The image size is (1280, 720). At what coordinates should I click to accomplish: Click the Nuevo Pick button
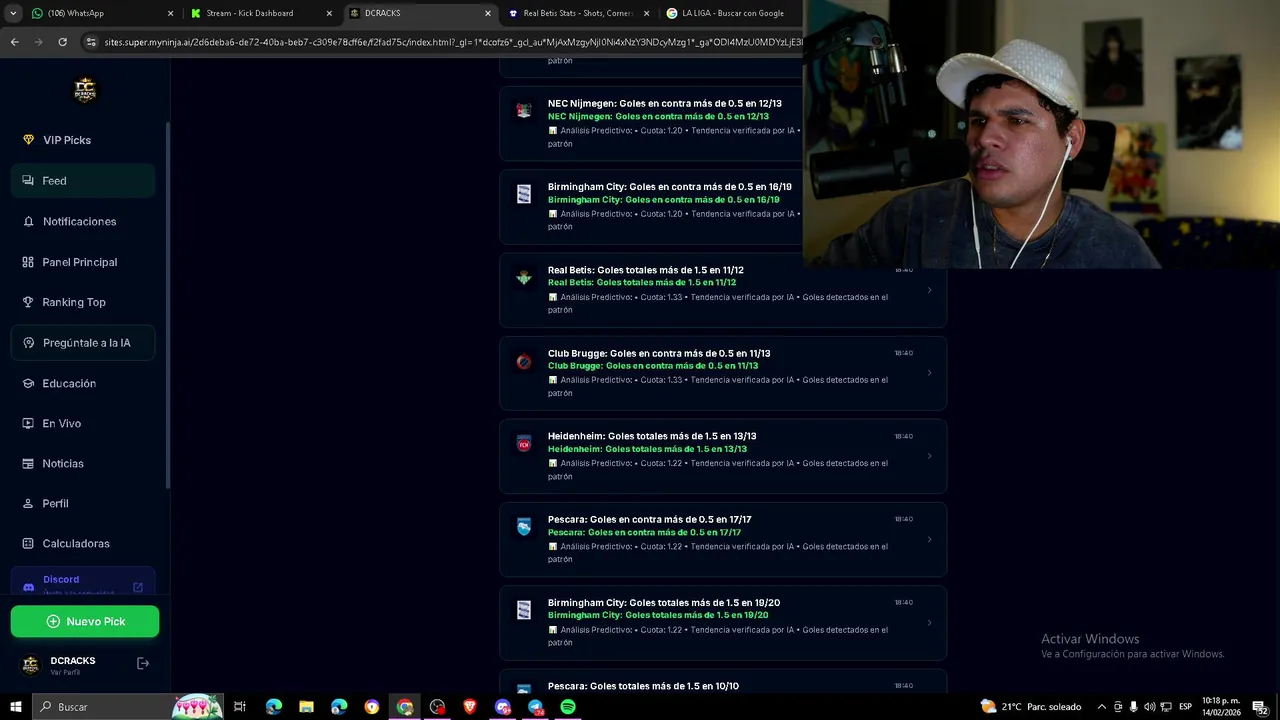(85, 621)
